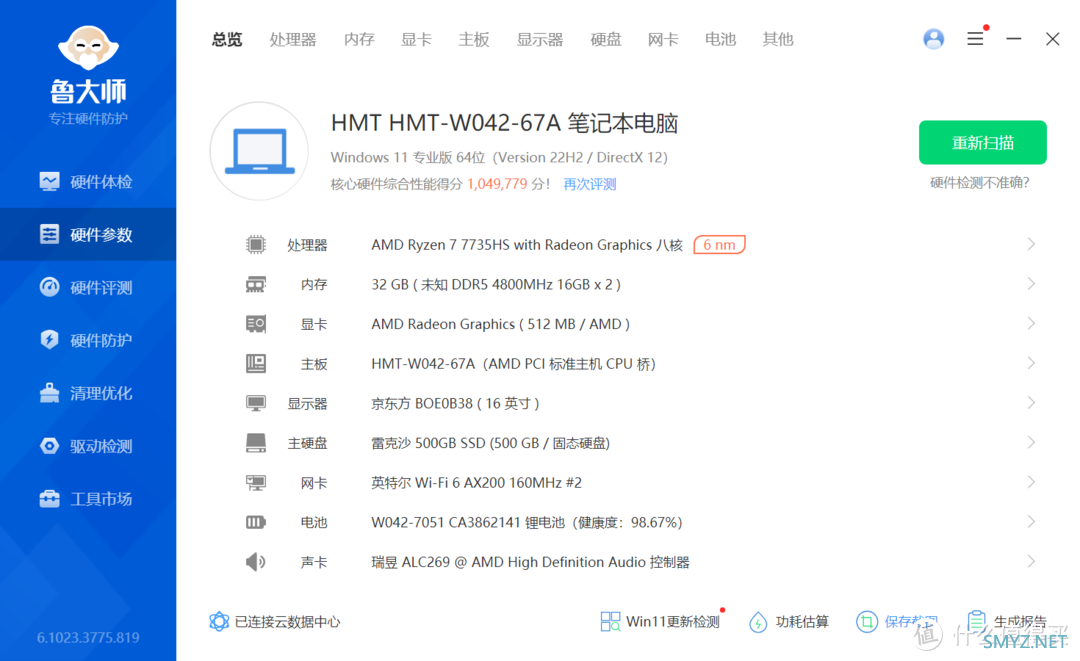Viewport: 1080px width, 661px height.
Task: Minimize the 鲁大师 window
Action: pos(1014,39)
